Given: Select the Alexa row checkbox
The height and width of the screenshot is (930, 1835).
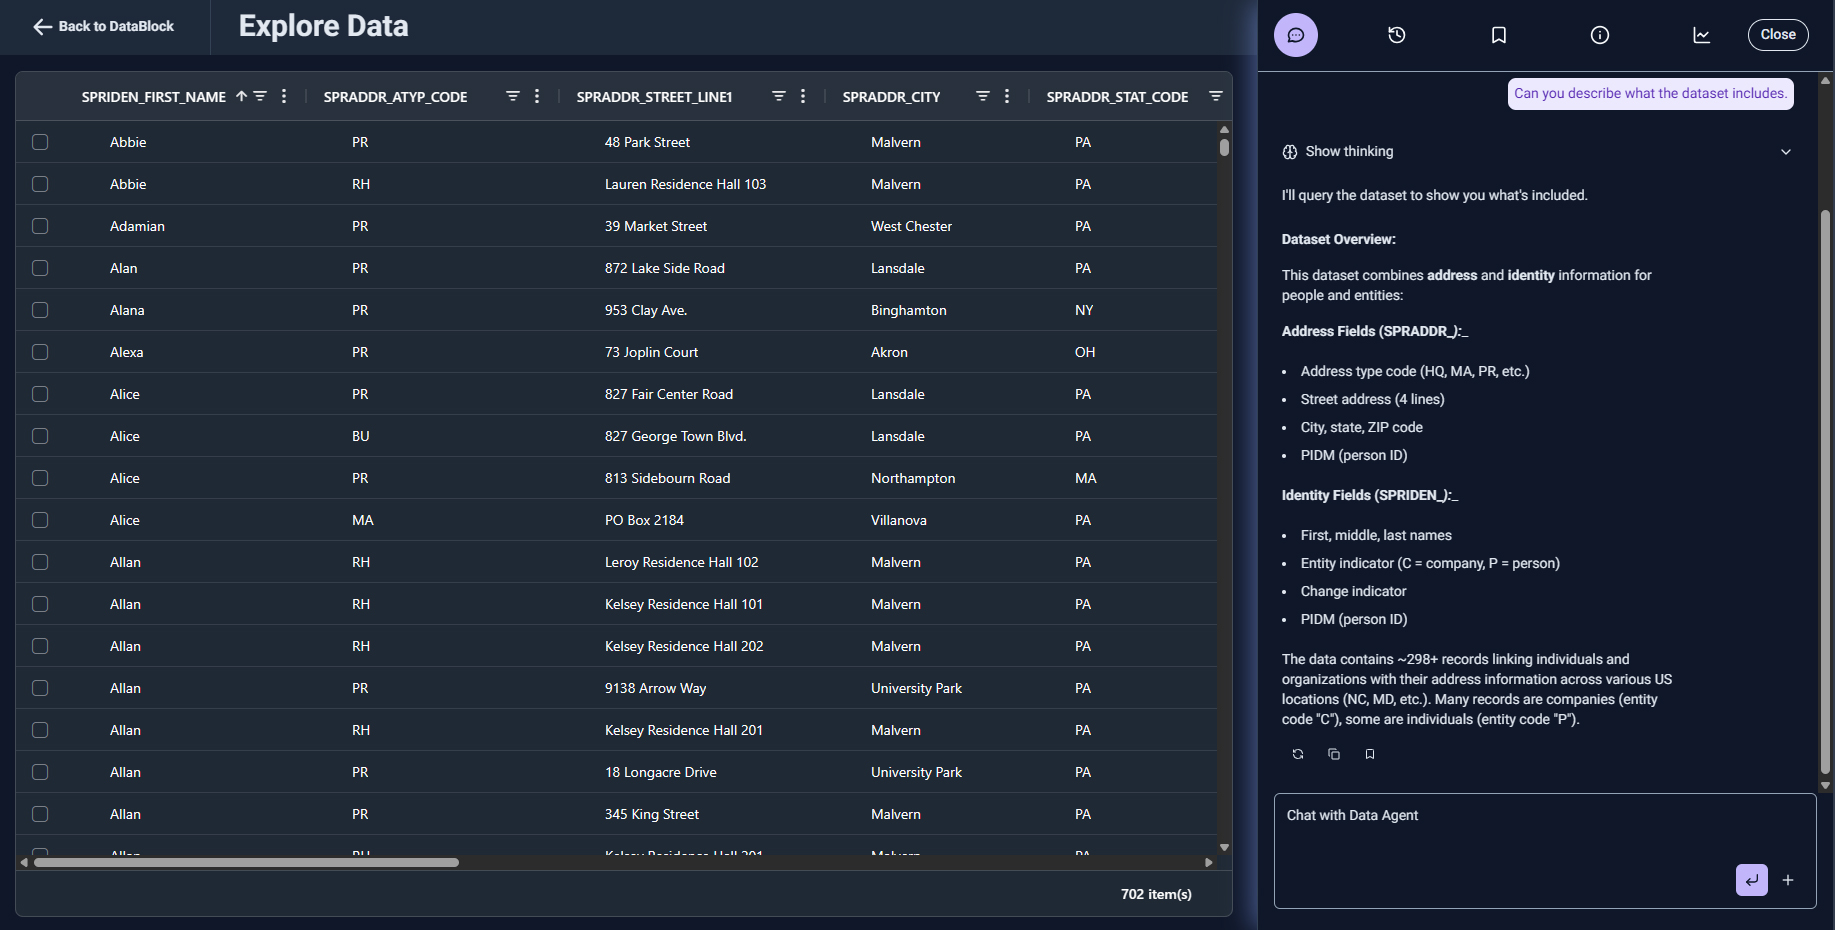Looking at the screenshot, I should (40, 352).
